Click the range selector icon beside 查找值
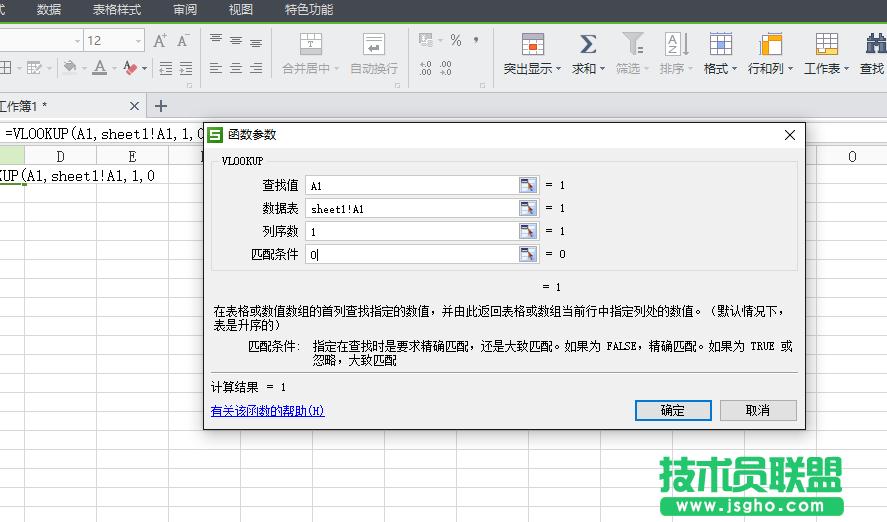This screenshot has height=522, width=887. click(x=528, y=185)
